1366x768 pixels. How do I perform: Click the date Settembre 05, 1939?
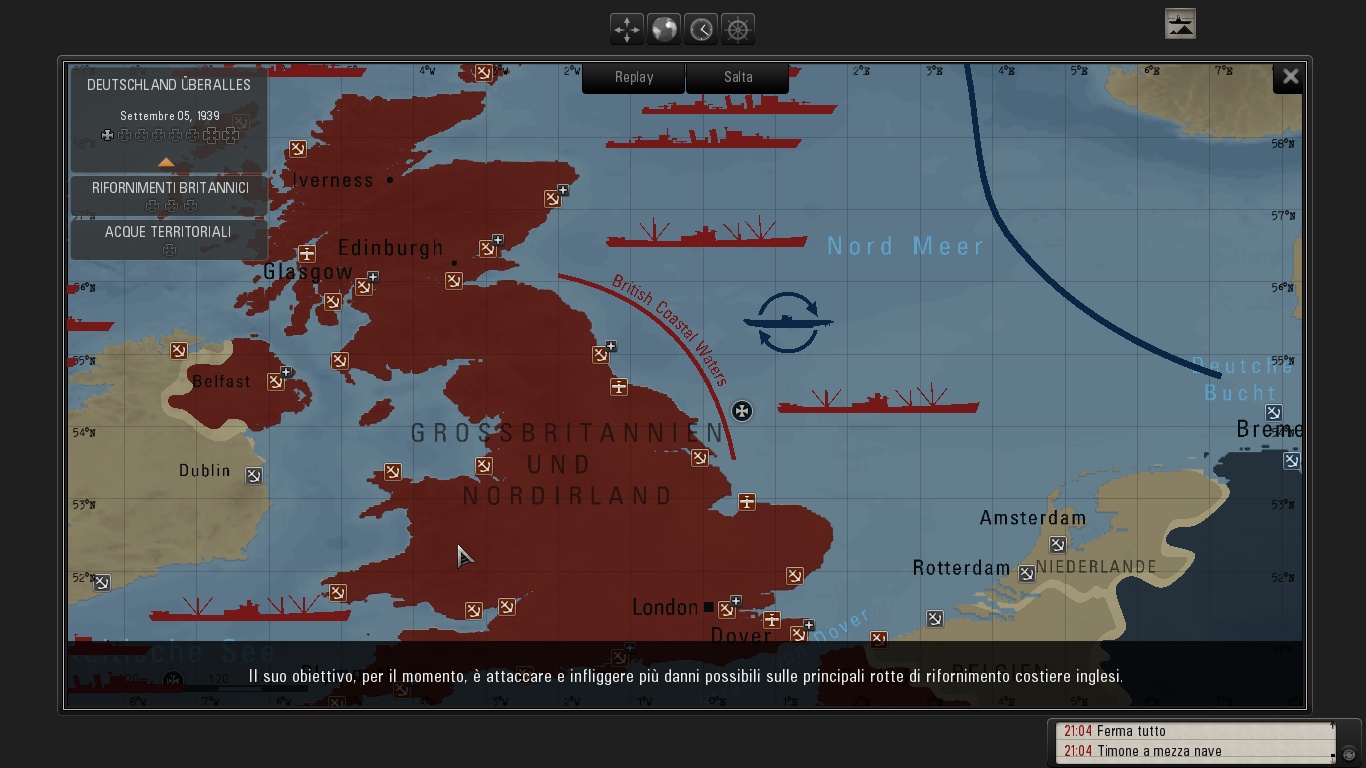click(x=169, y=116)
